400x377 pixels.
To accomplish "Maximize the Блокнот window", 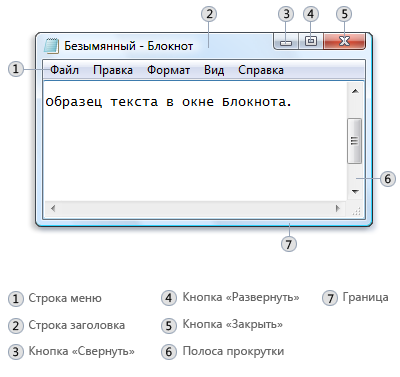I will (x=311, y=42).
